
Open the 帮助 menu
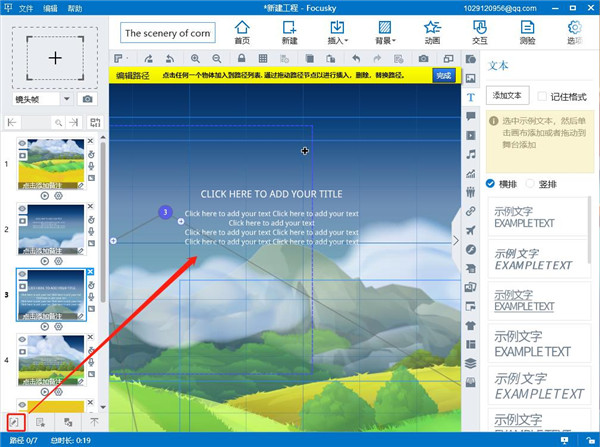tap(75, 8)
